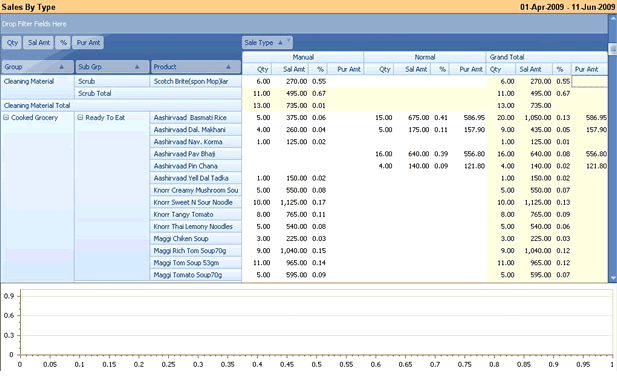Click the sort arrow on Group header
617x378 pixels.
pos(61,67)
